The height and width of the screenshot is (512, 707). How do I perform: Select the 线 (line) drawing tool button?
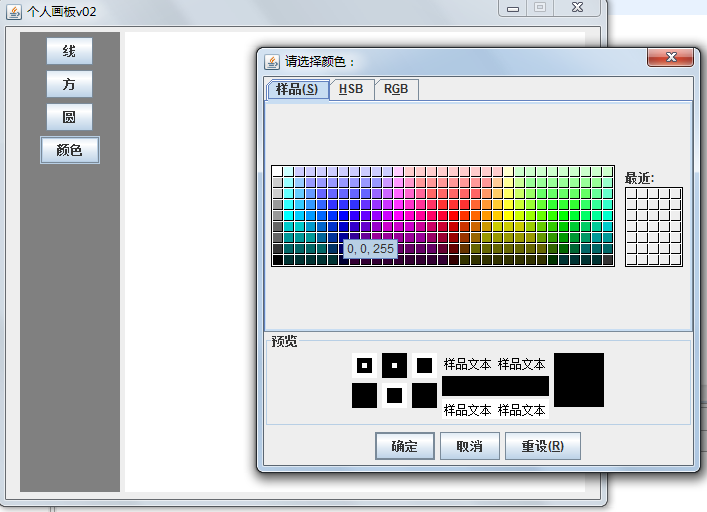point(69,51)
